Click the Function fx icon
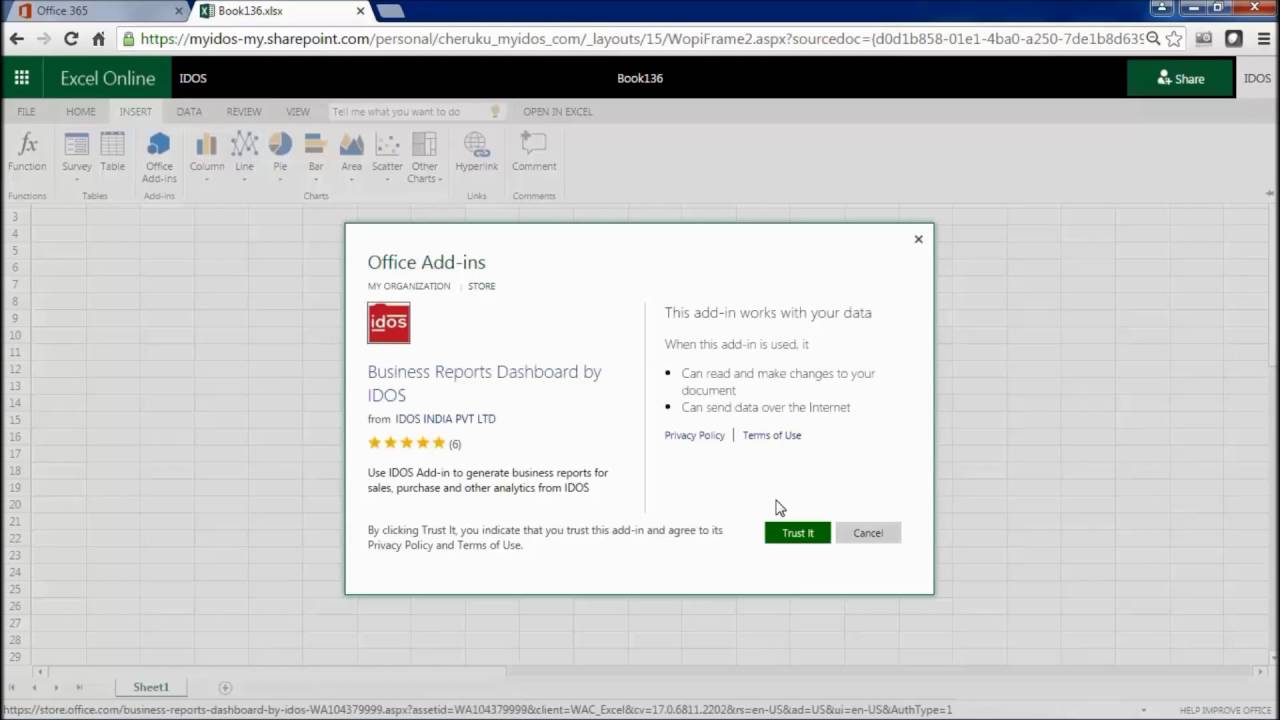The height and width of the screenshot is (720, 1280). click(28, 144)
